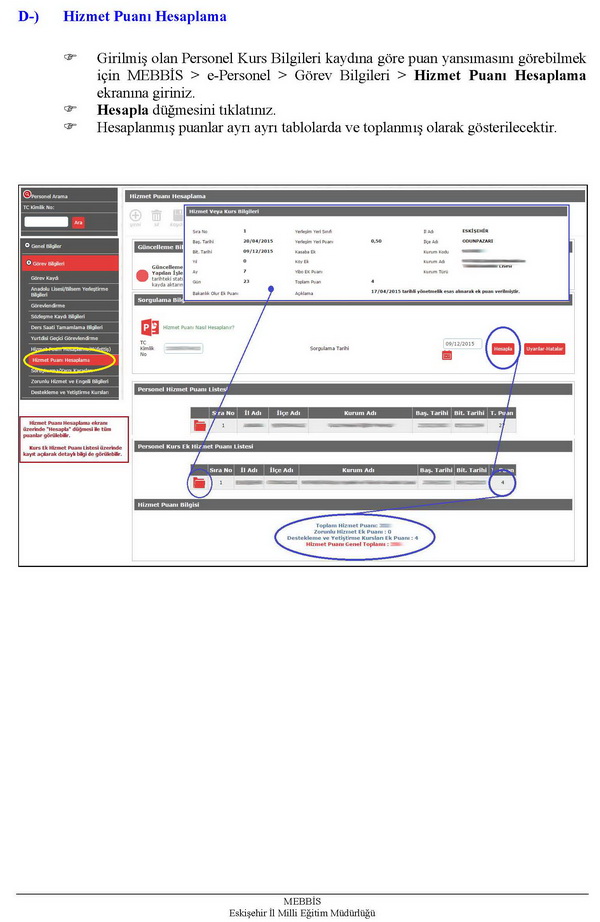This screenshot has width=600, height=922.
Task: Click the Personel Arama magnifier icon
Action: point(27,195)
